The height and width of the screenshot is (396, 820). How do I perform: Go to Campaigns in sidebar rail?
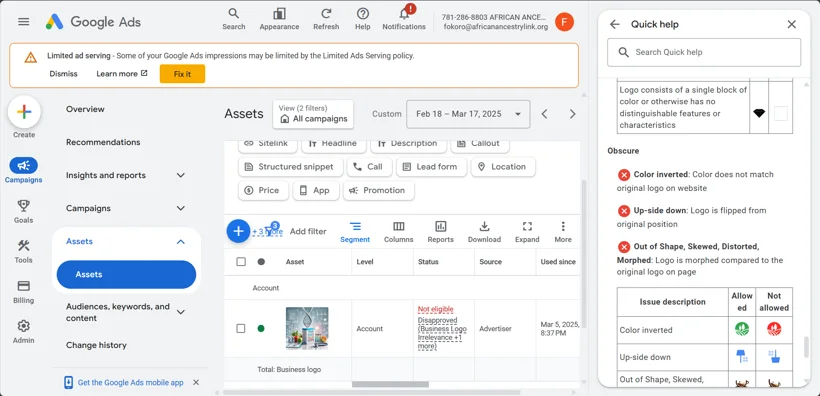(24, 171)
